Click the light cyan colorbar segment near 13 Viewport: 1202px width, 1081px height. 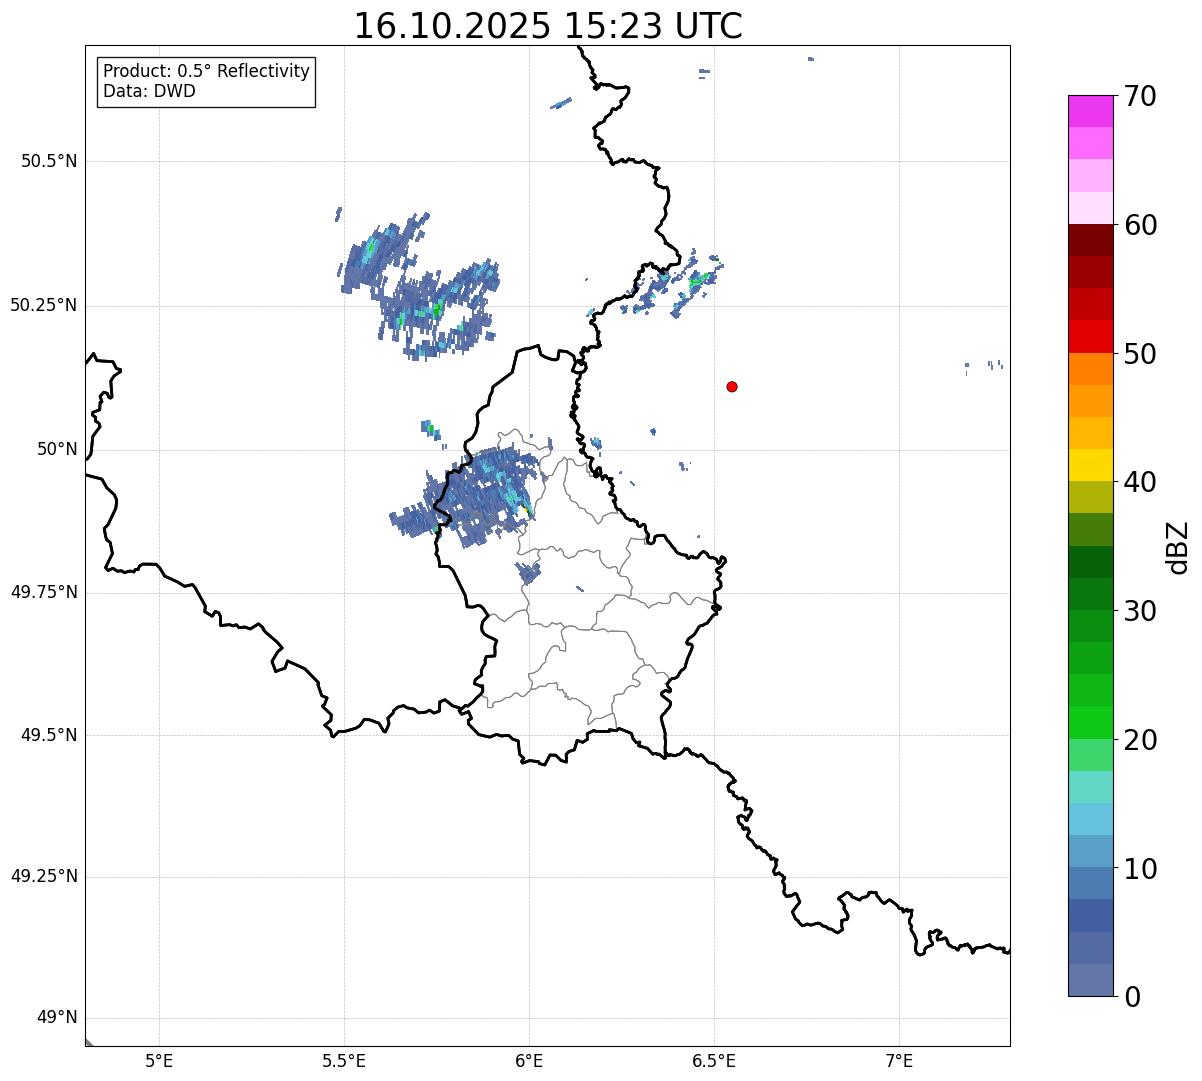[1090, 820]
